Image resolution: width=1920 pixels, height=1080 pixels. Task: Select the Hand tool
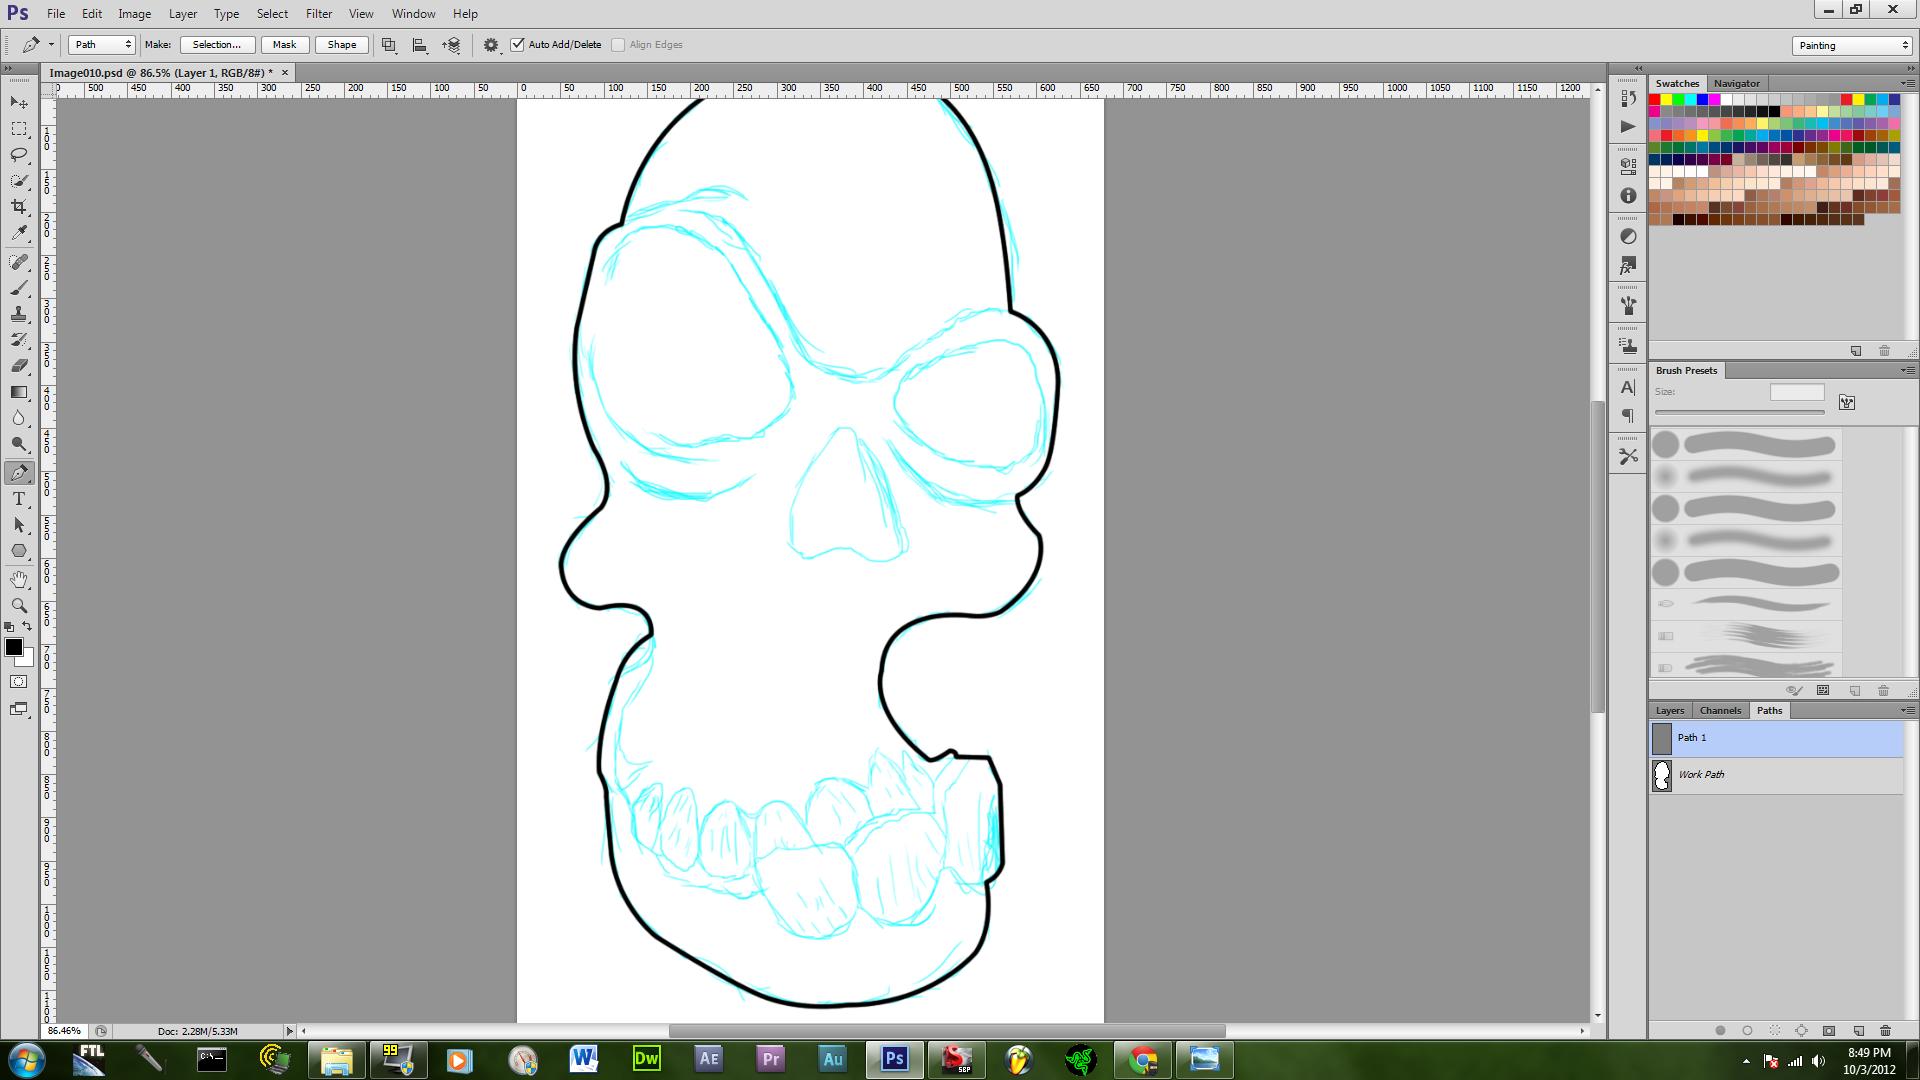tap(19, 579)
